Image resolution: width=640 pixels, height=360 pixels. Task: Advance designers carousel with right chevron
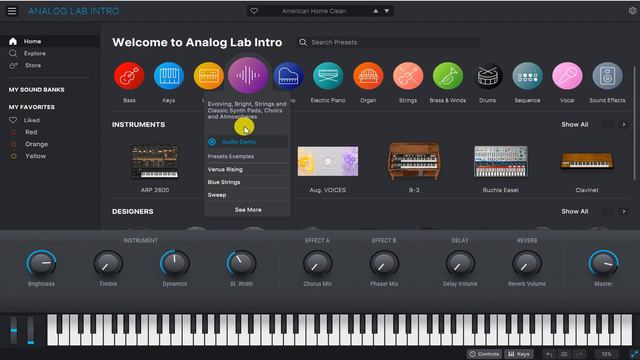click(x=624, y=211)
